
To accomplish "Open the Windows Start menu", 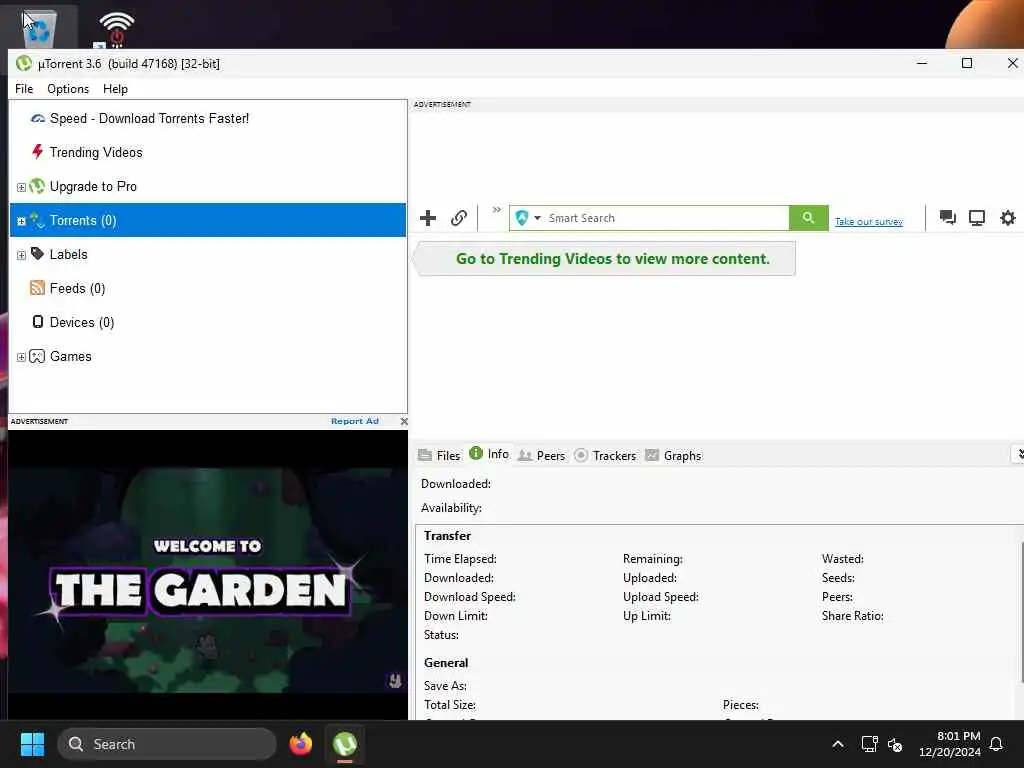I will 32,744.
